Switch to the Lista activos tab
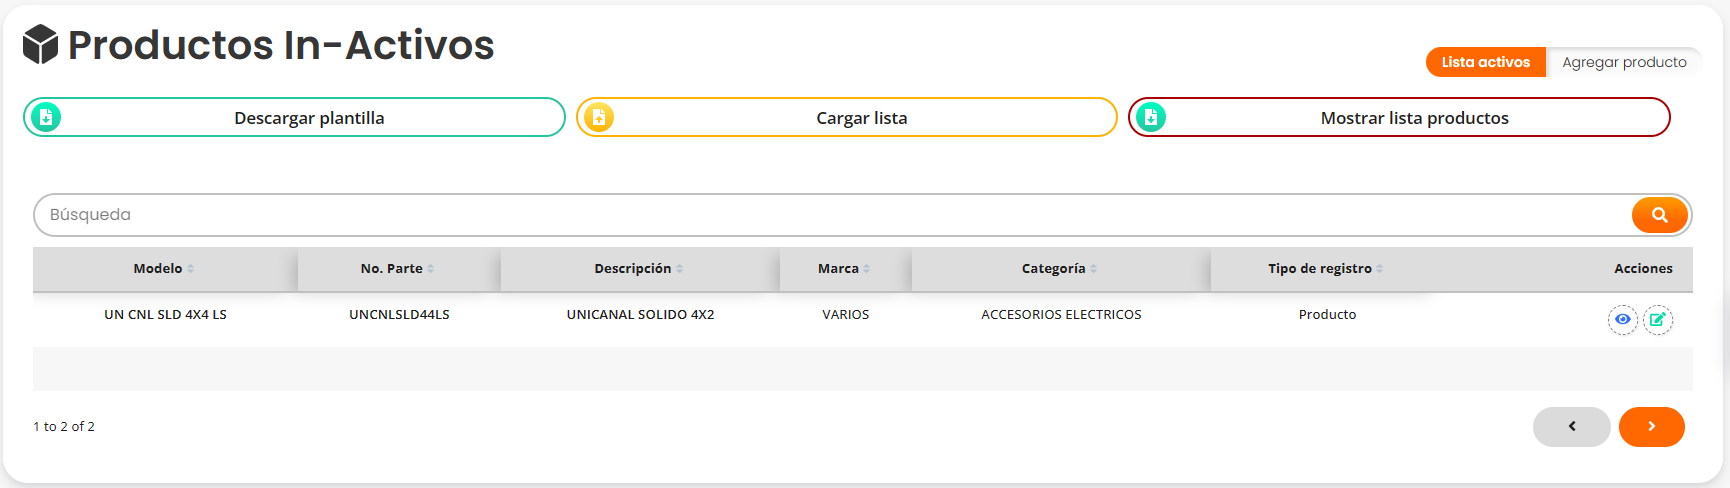 point(1485,62)
